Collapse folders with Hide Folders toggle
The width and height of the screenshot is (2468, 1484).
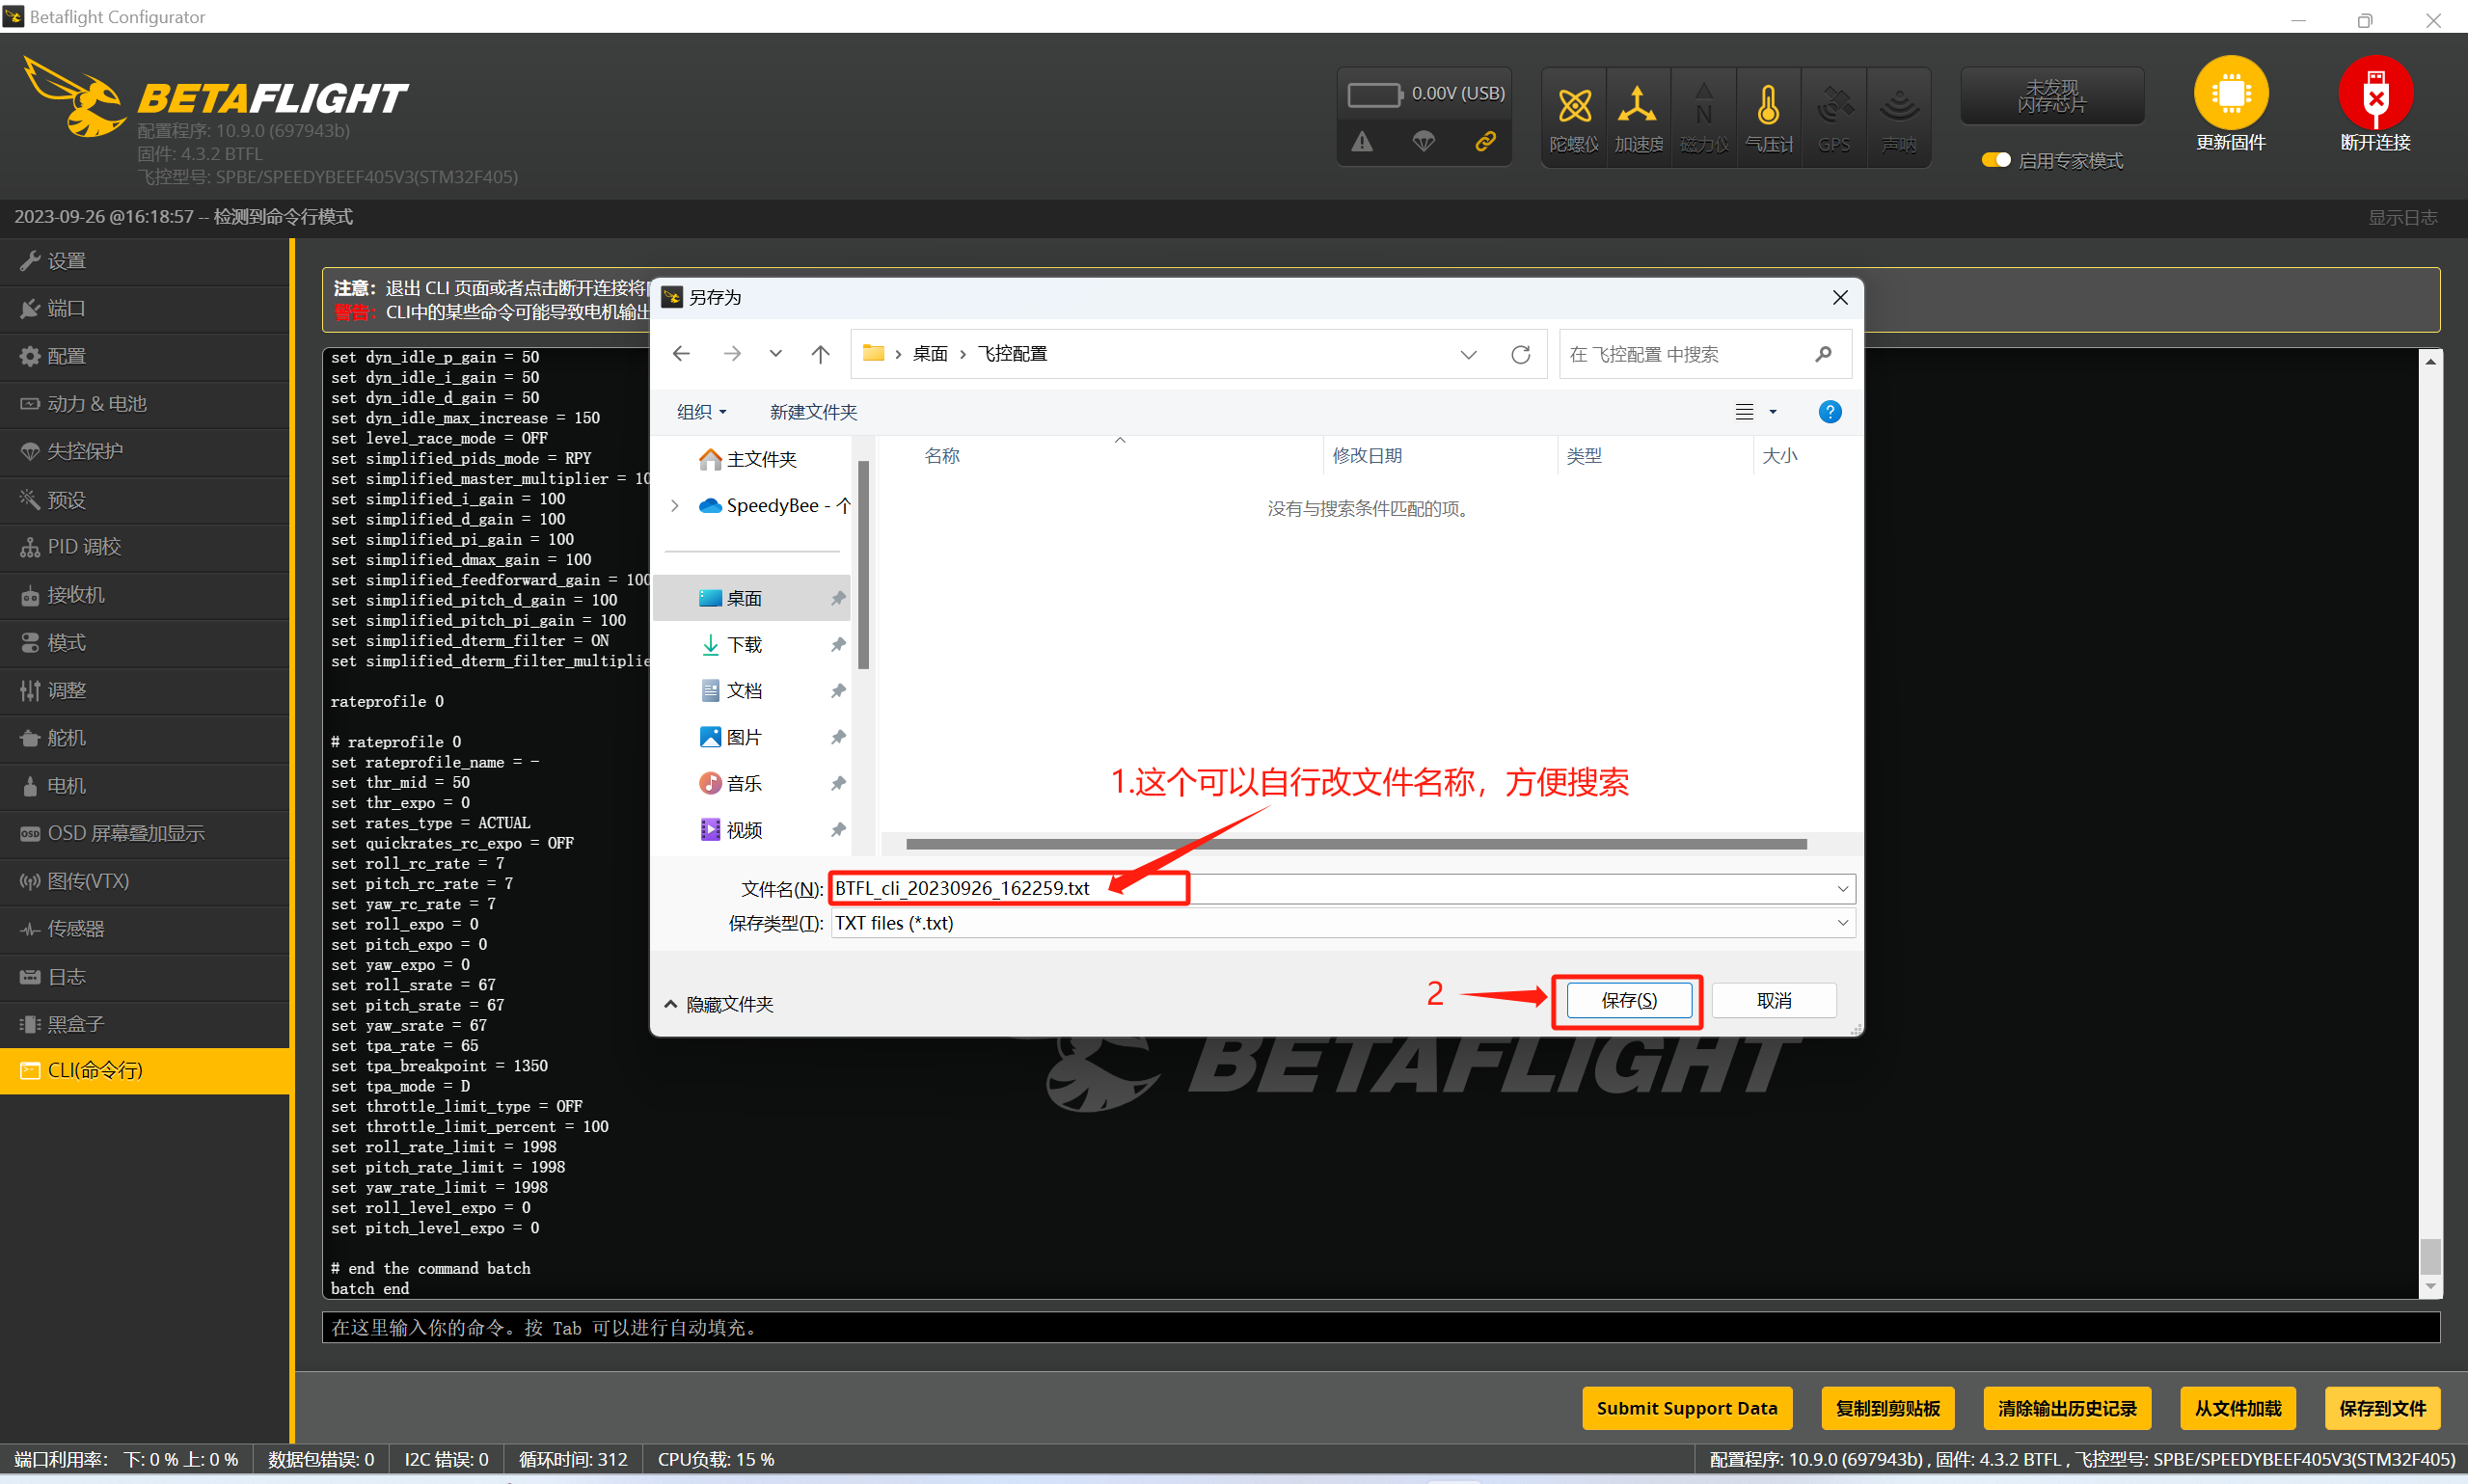pyautogui.click(x=719, y=1004)
